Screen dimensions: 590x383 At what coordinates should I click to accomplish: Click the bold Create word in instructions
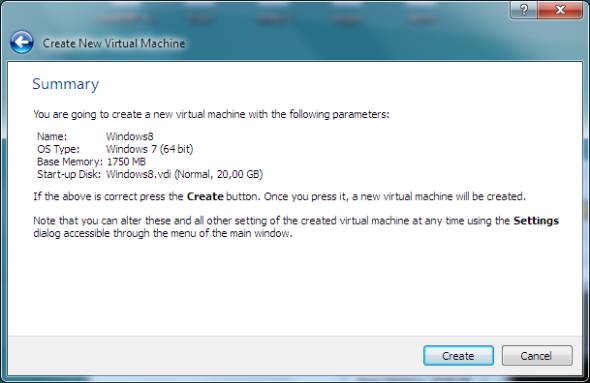(x=205, y=196)
